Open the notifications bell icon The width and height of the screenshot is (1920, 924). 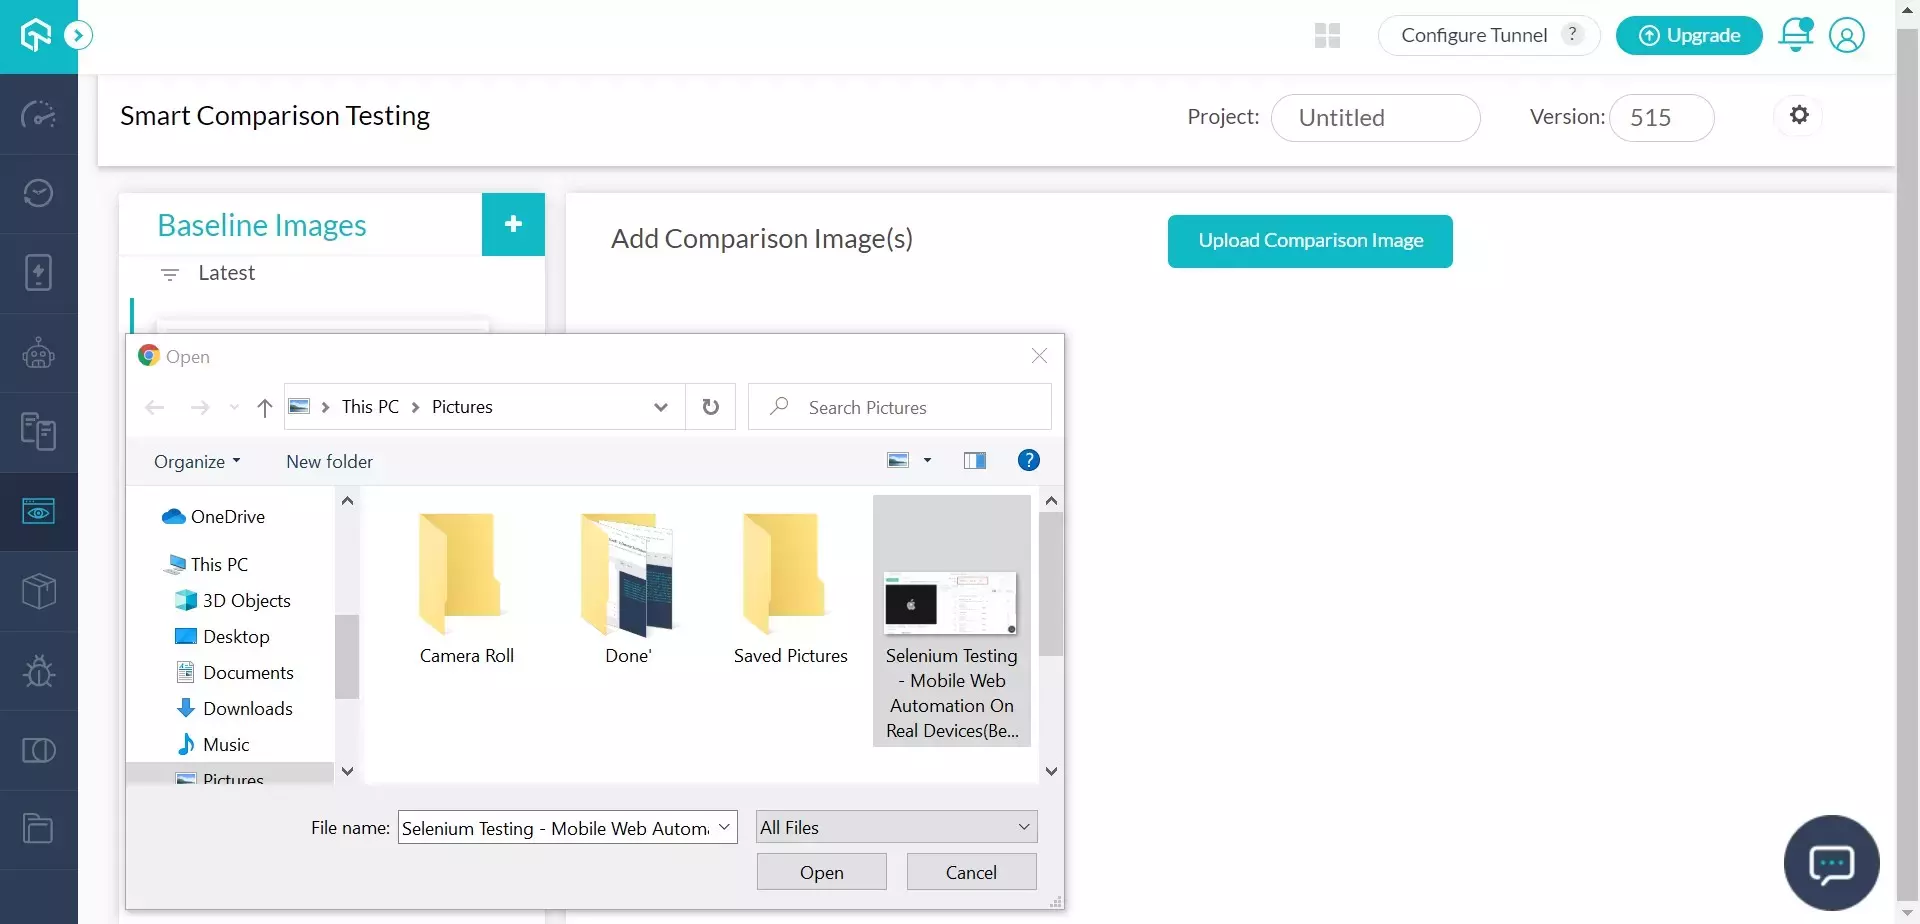coord(1795,35)
